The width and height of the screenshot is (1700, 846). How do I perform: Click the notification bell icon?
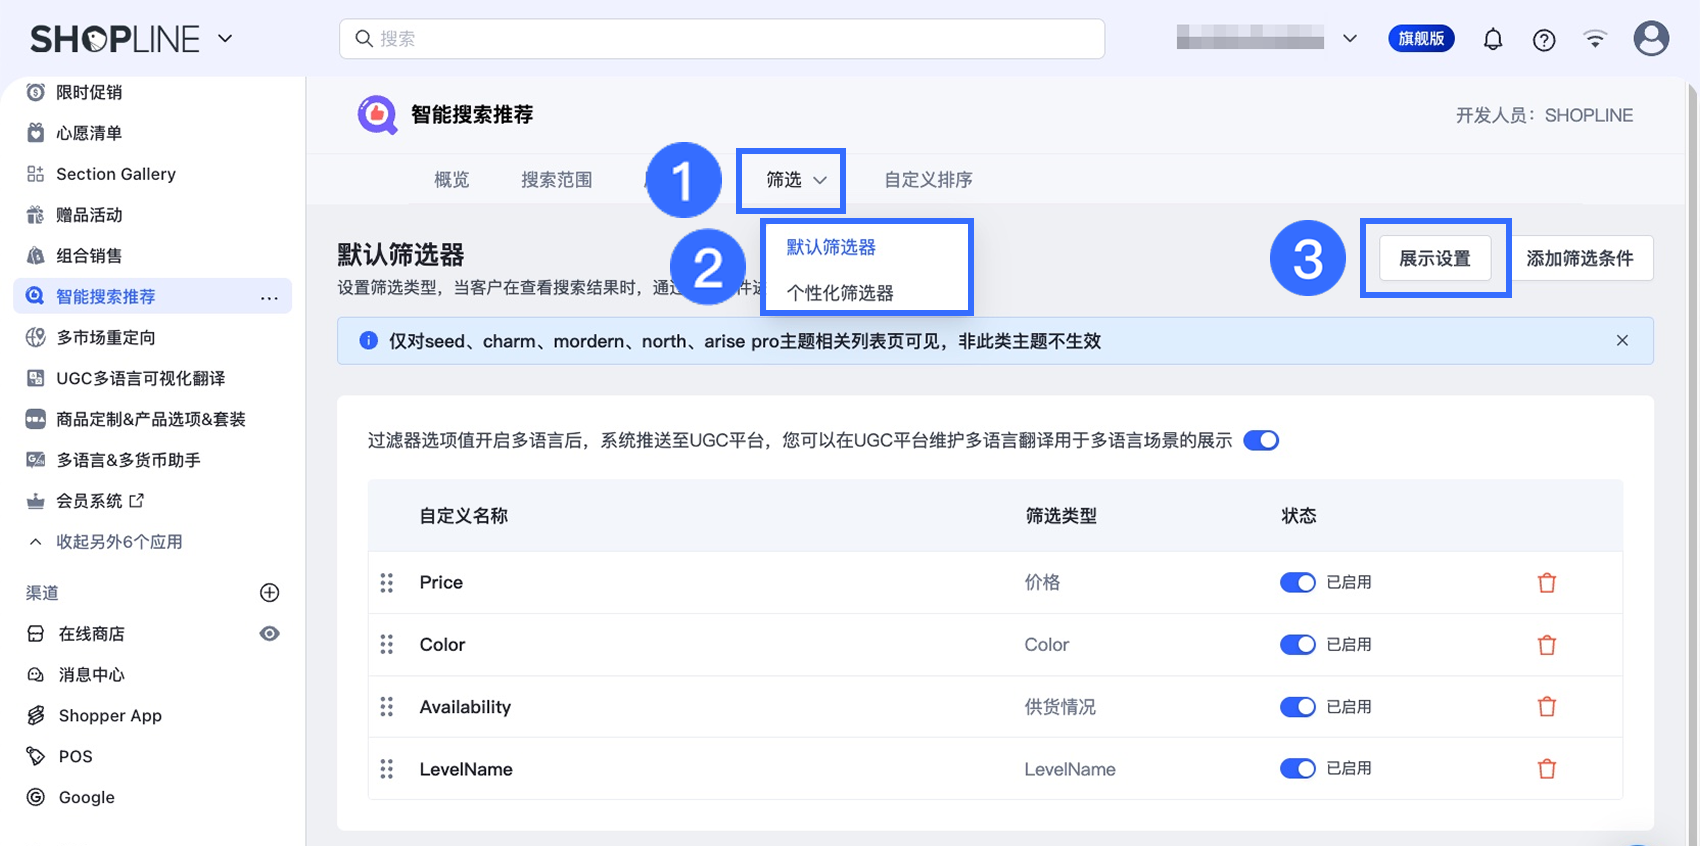(x=1492, y=40)
